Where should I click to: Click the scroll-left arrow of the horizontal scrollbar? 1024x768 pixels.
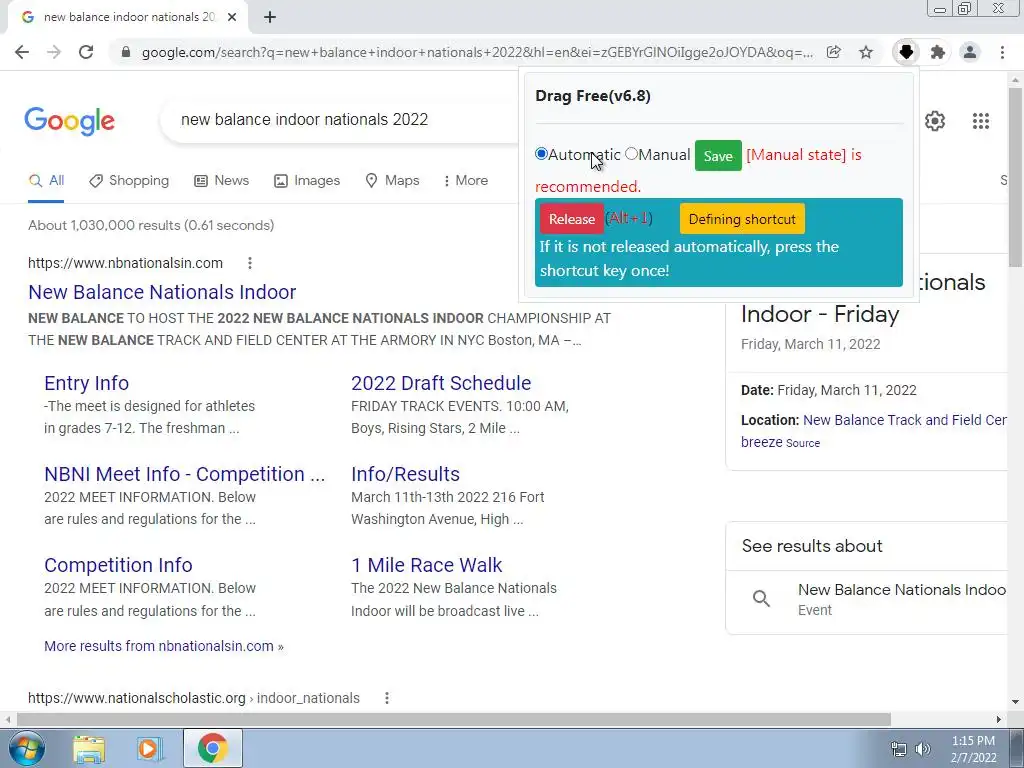(x=7, y=719)
